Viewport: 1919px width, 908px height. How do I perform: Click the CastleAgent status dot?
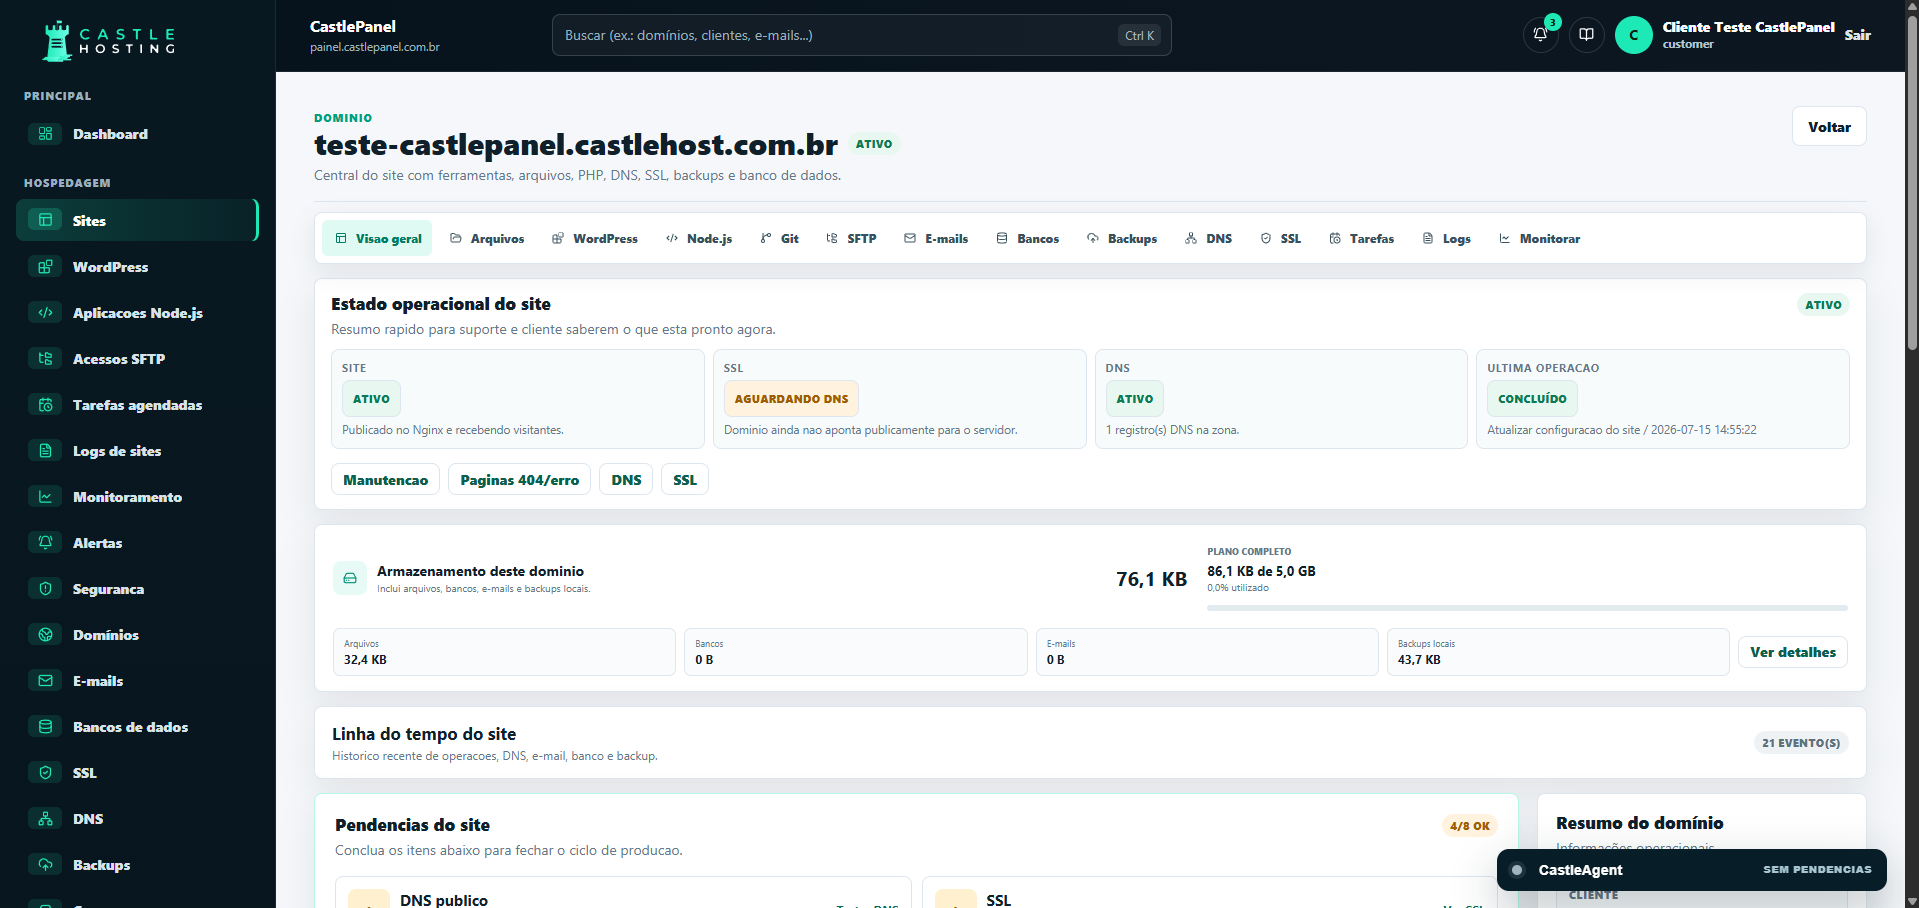pyautogui.click(x=1517, y=870)
